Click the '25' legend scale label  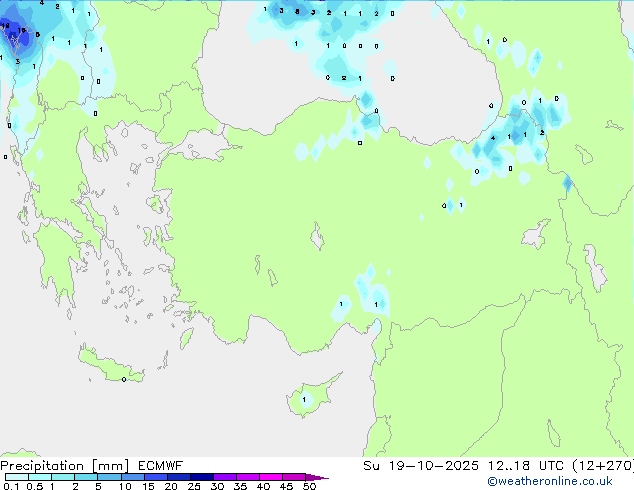(194, 486)
